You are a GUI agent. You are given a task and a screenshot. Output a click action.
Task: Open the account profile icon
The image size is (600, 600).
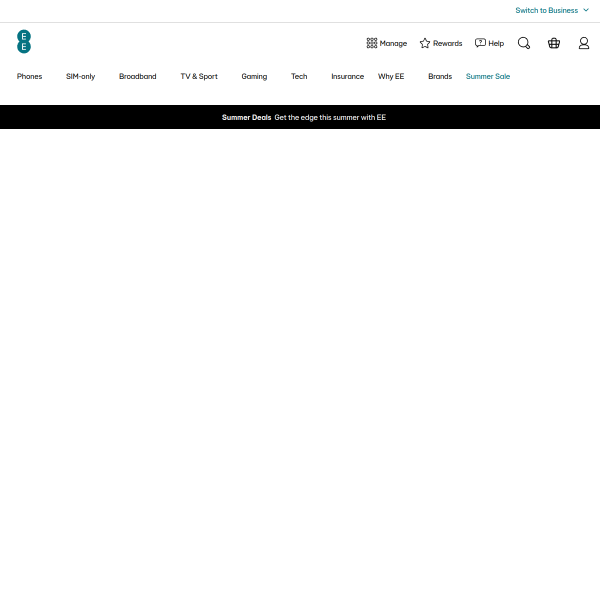coord(584,43)
